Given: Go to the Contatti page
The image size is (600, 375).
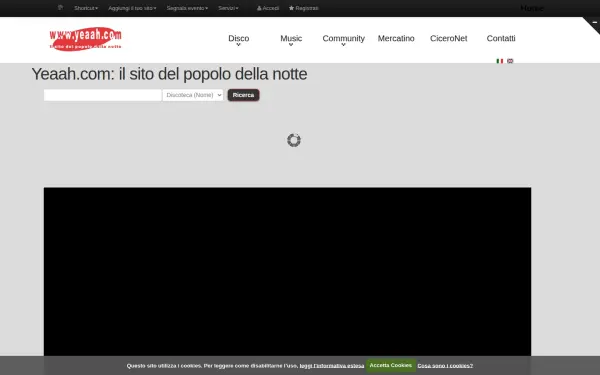Looking at the screenshot, I should tap(501, 38).
